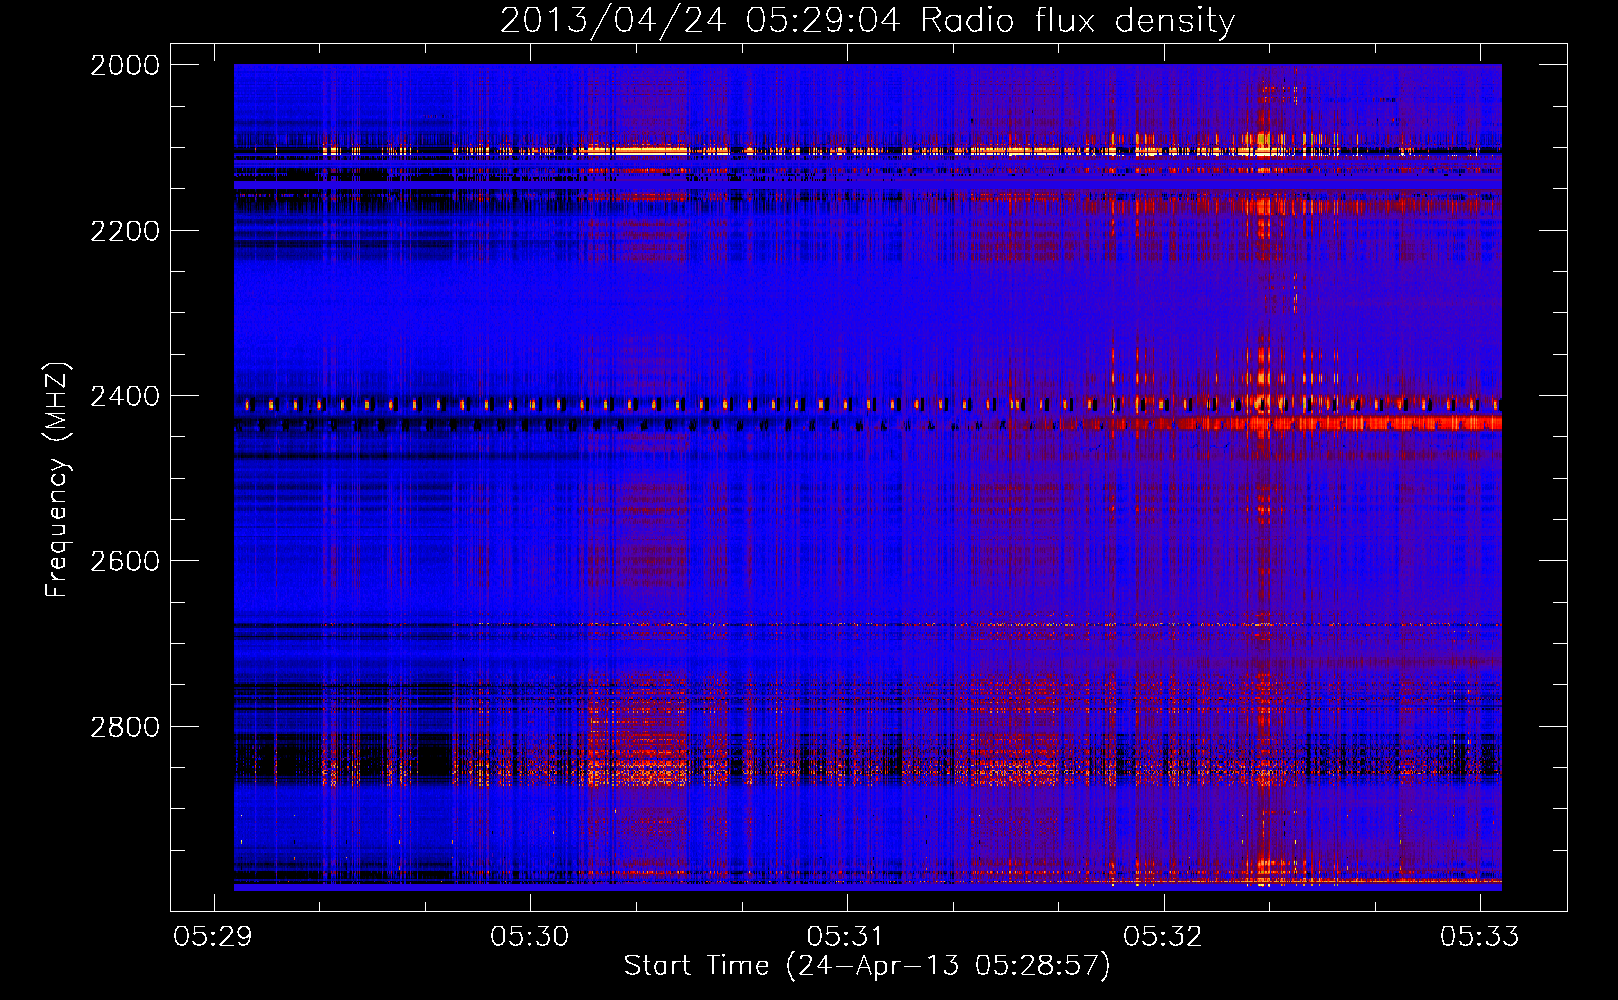Click the '05:31' time axis label
The width and height of the screenshot is (1618, 1000).
pyautogui.click(x=846, y=937)
